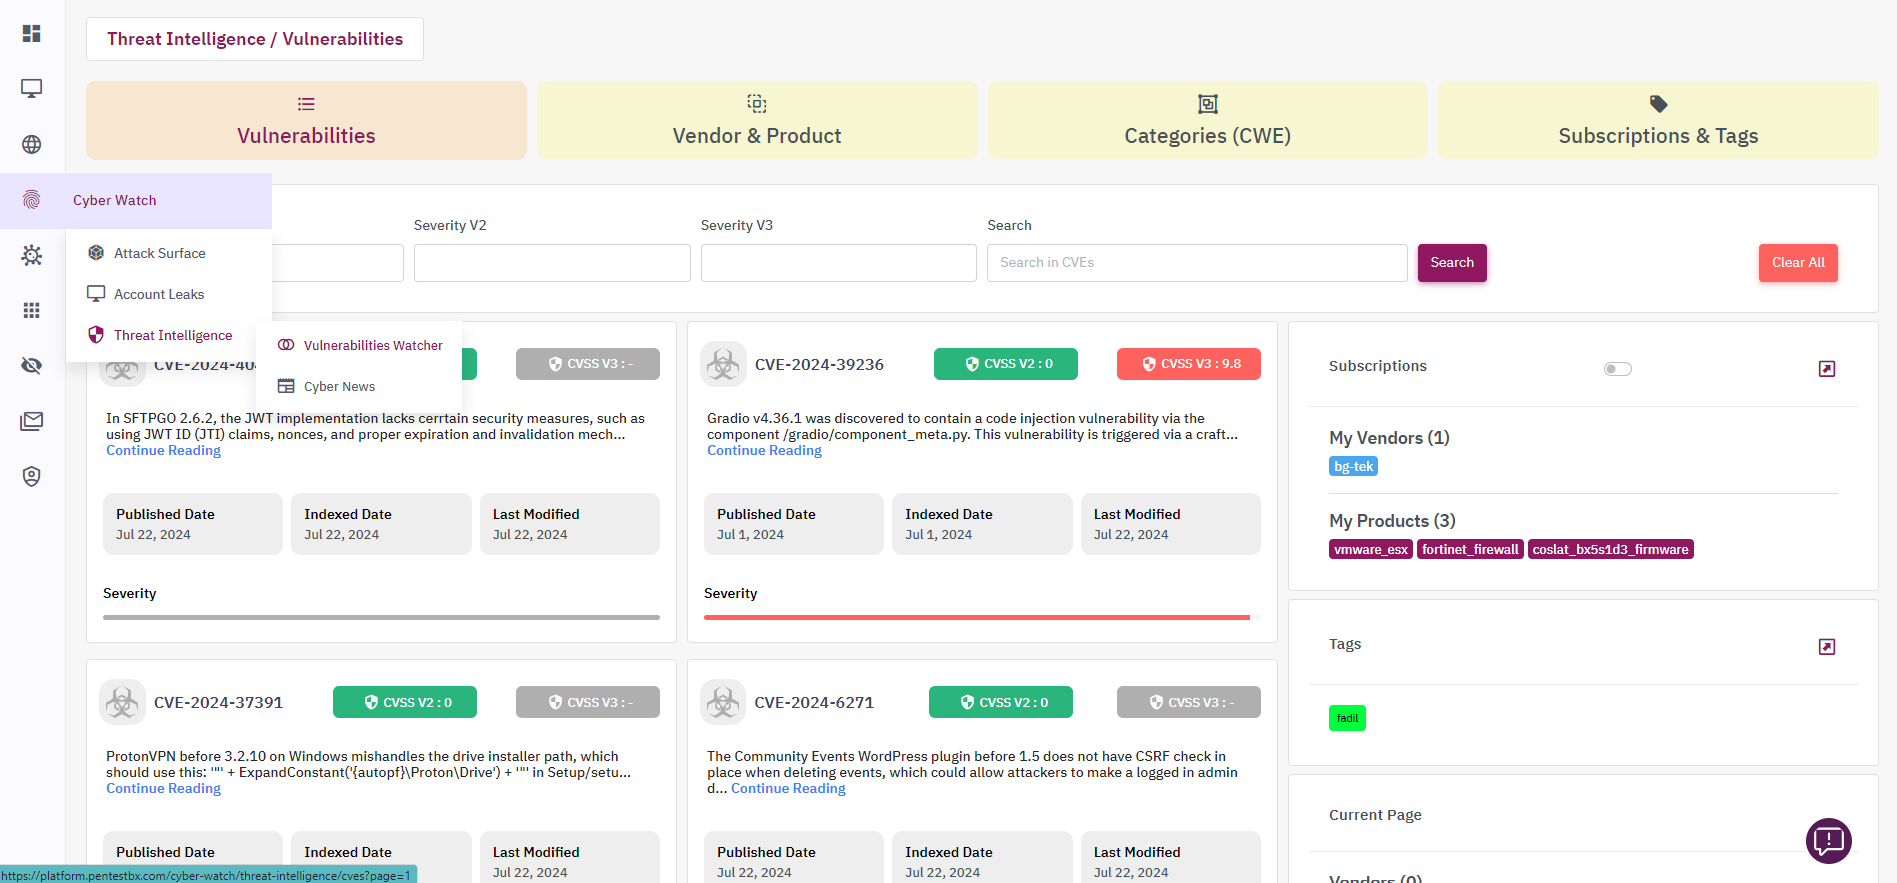Switch to Categories (CWE) tab
The image size is (1897, 883).
tap(1207, 120)
